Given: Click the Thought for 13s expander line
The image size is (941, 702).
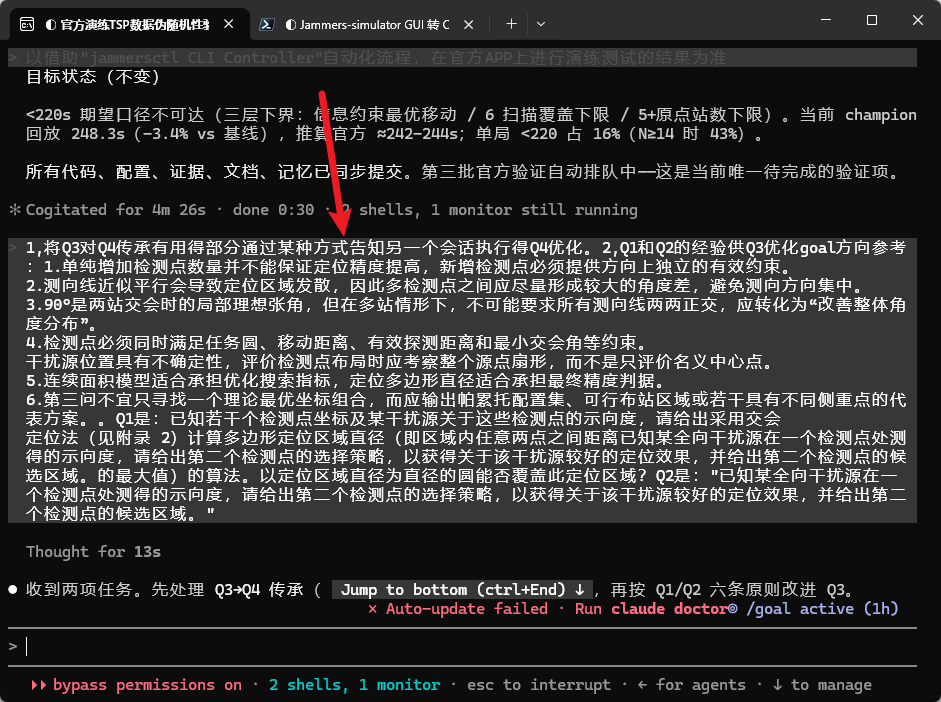Looking at the screenshot, I should tap(93, 552).
